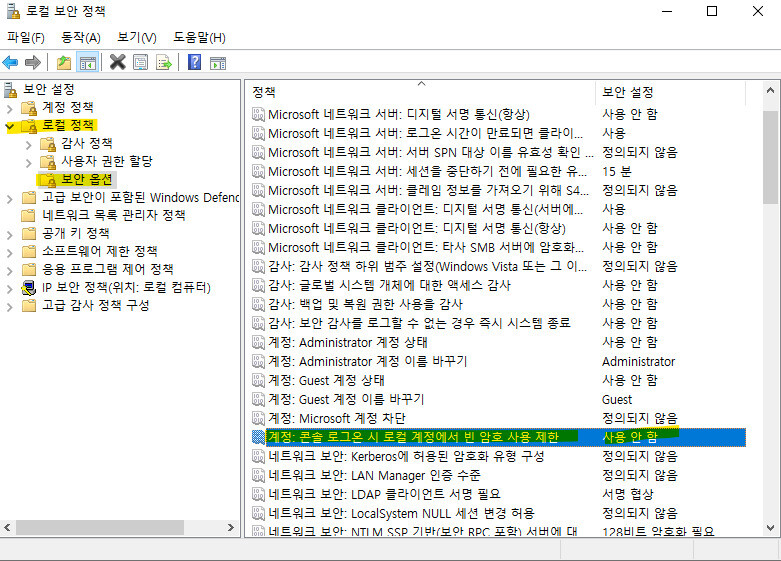This screenshot has height=561, width=781.
Task: Click the policy list vertical scrollbar thumb
Action: coord(770,157)
